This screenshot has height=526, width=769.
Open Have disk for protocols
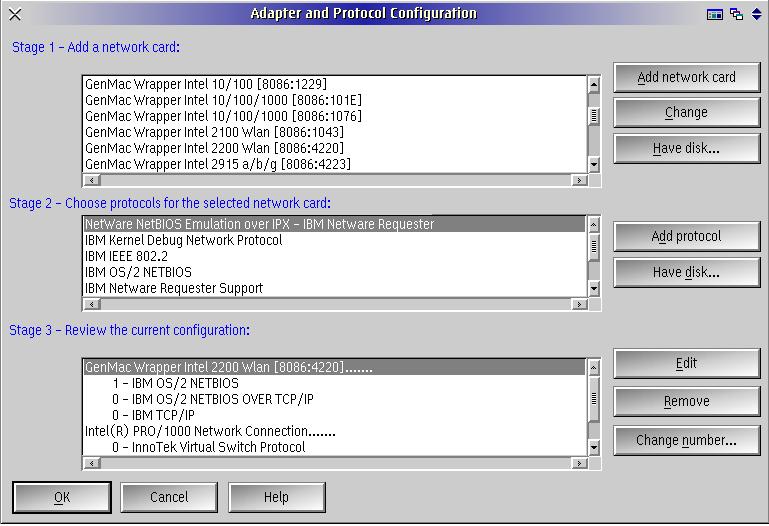tap(687, 273)
